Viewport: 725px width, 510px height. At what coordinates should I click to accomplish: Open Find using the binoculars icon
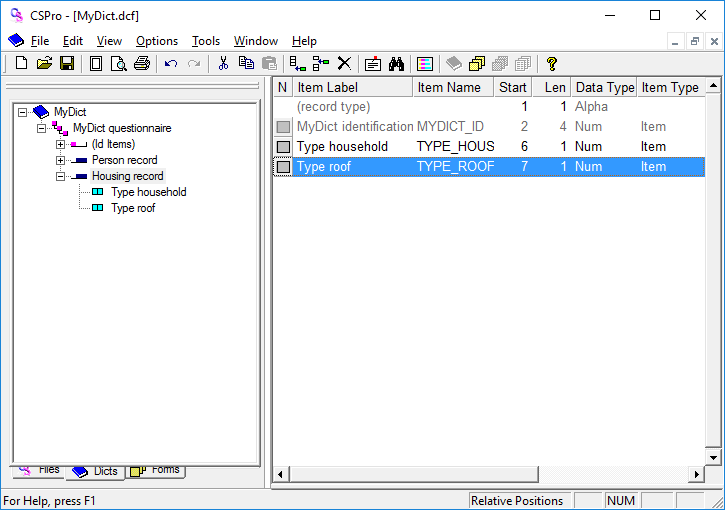pos(396,64)
